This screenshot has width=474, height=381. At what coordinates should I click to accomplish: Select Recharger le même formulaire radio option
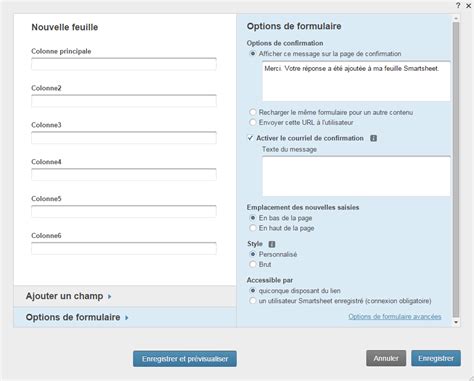click(x=253, y=112)
